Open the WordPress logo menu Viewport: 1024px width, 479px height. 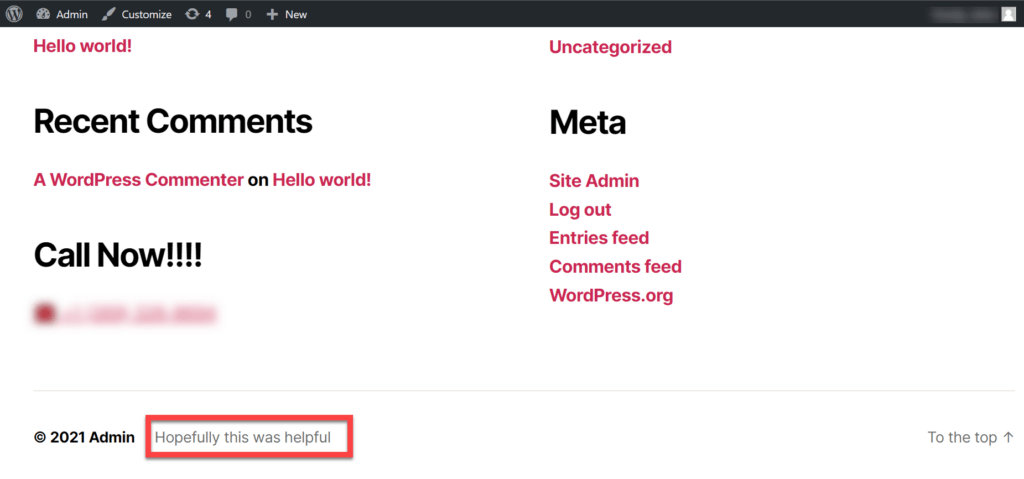14,14
